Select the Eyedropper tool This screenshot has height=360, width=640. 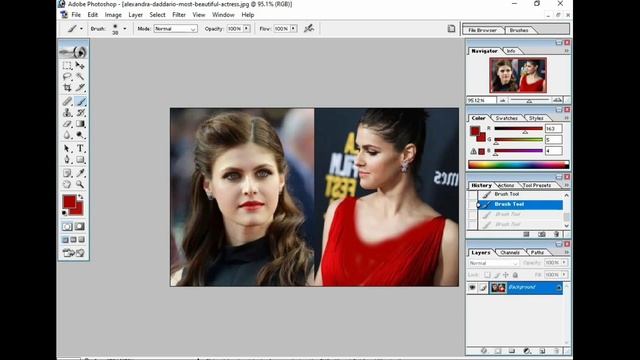click(80, 173)
